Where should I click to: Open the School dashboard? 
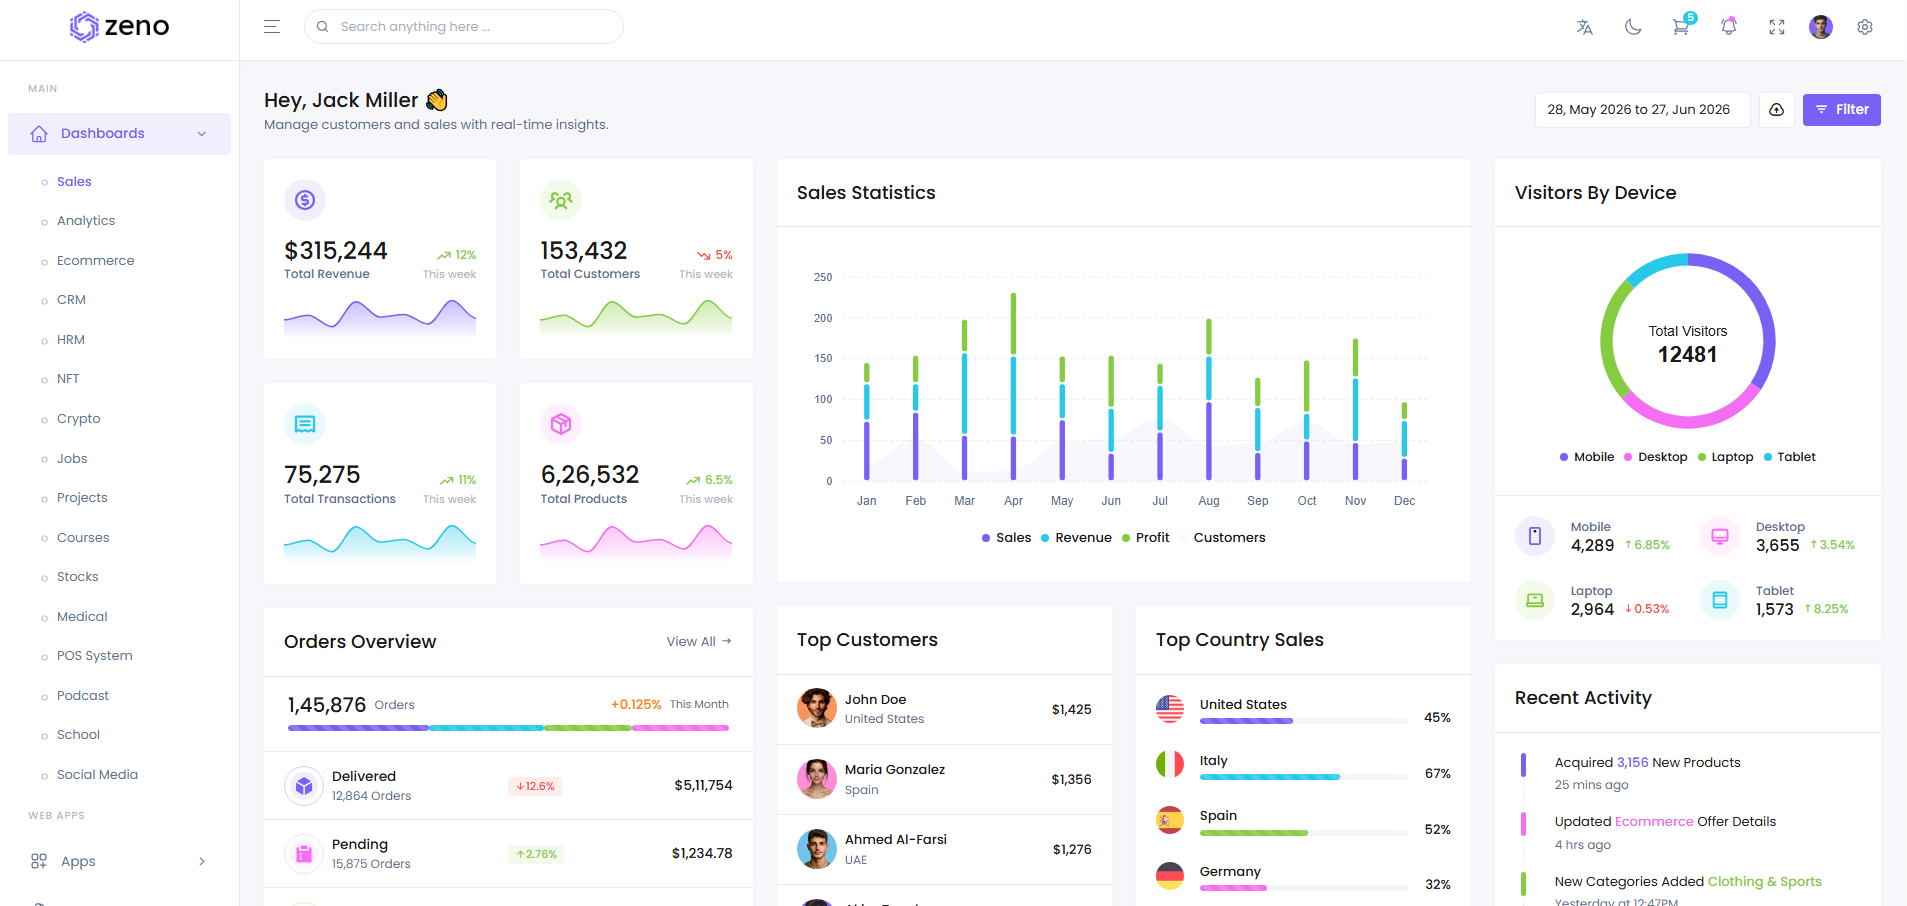click(78, 735)
